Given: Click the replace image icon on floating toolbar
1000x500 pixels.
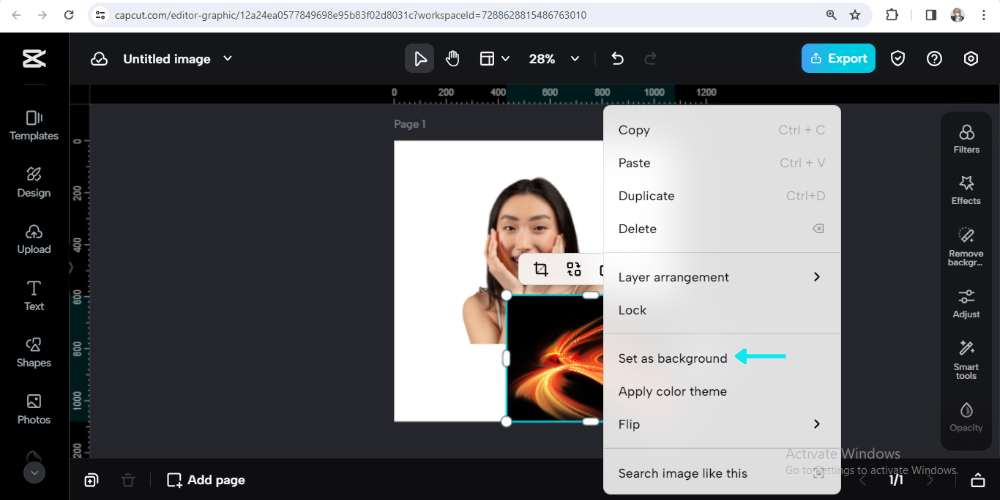Looking at the screenshot, I should 573,269.
